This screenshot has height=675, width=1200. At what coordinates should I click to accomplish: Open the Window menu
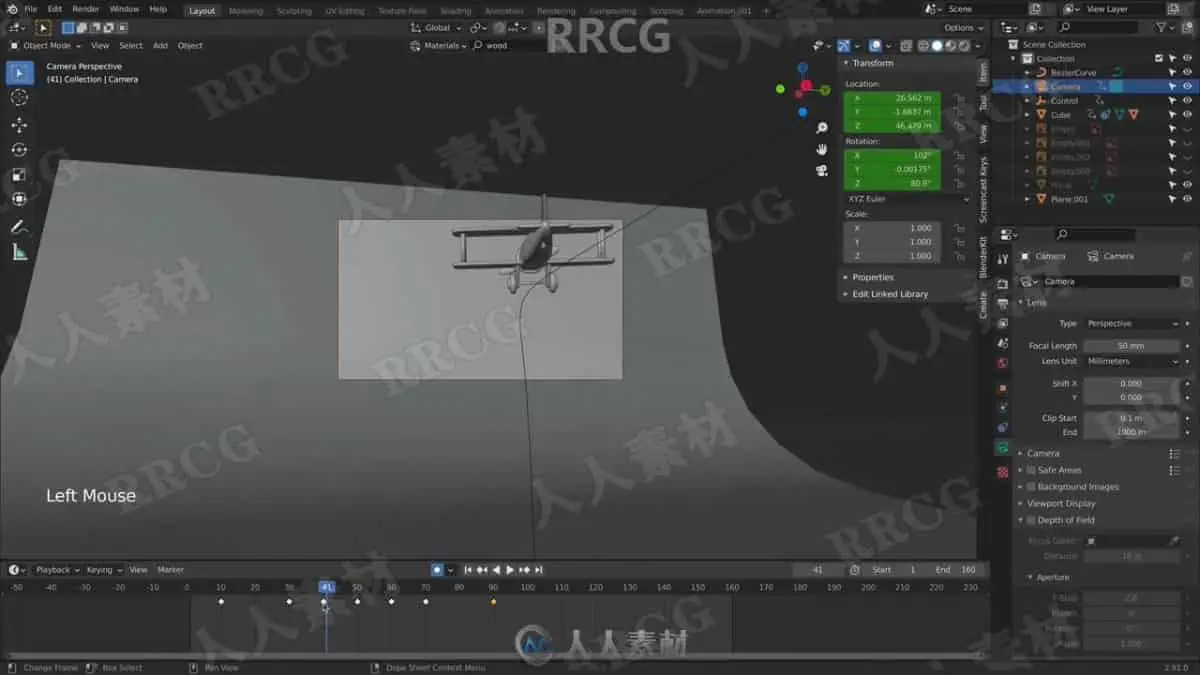(x=124, y=9)
